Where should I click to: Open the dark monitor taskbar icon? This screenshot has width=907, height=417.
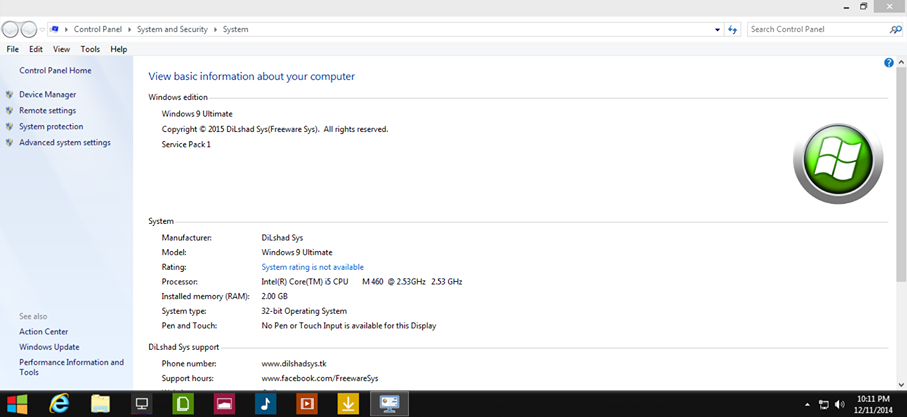(142, 404)
